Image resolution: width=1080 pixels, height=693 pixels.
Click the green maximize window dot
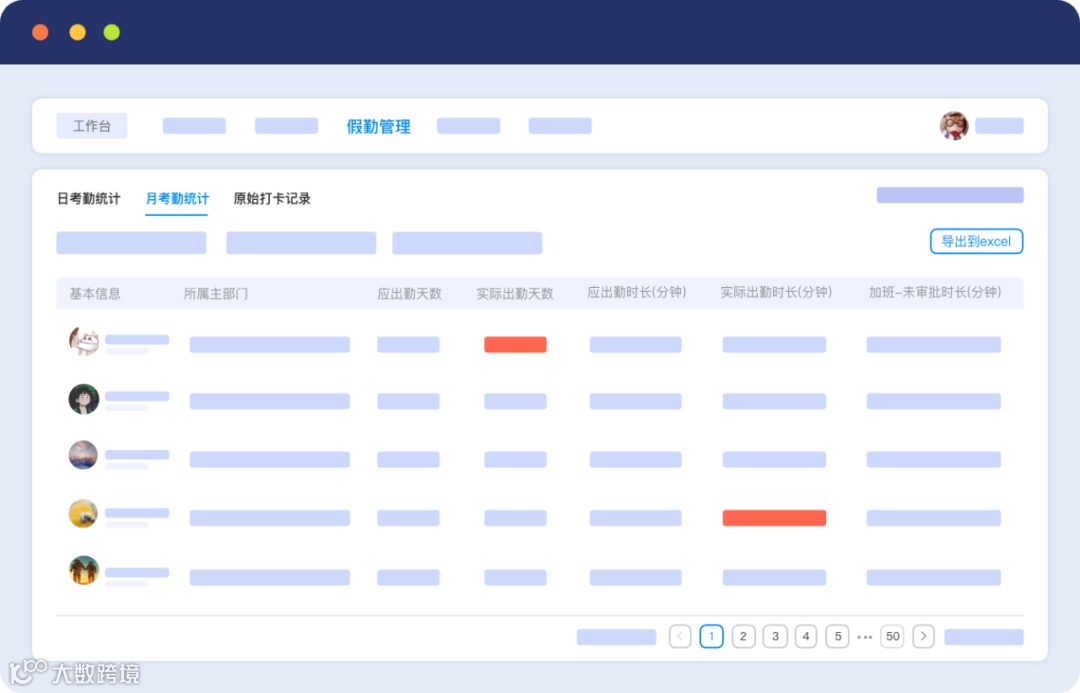[112, 32]
